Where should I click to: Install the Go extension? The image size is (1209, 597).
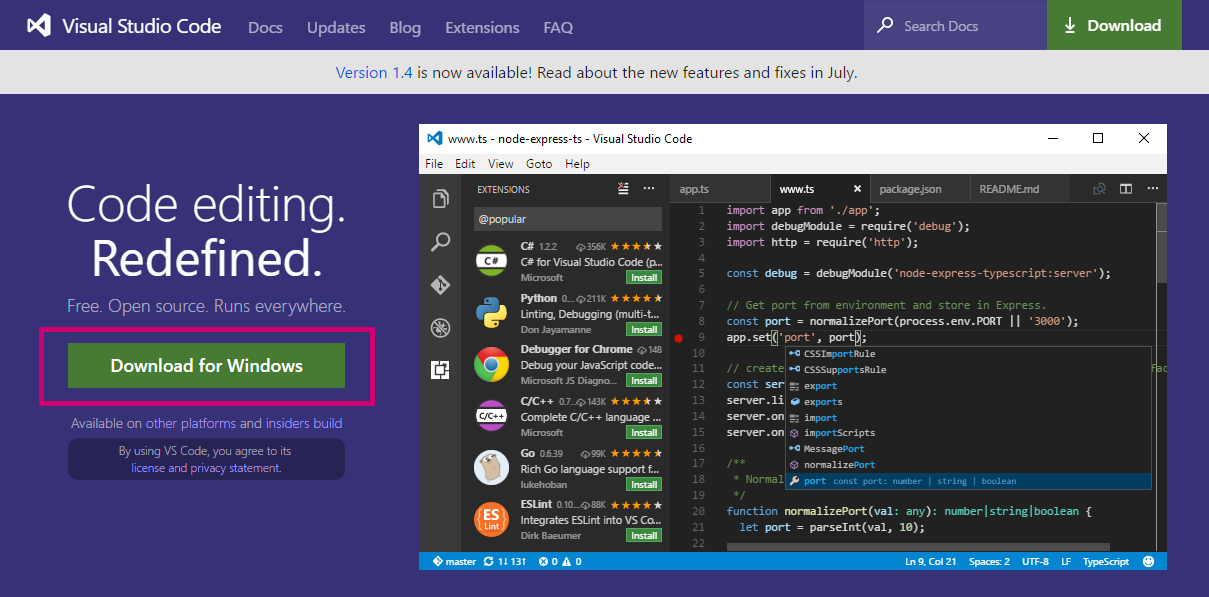tap(643, 484)
